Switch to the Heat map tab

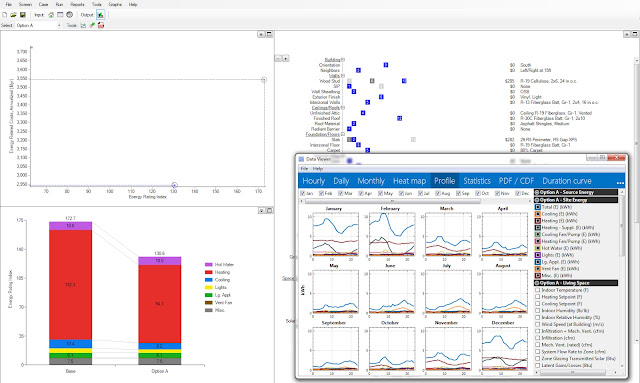[x=409, y=181]
